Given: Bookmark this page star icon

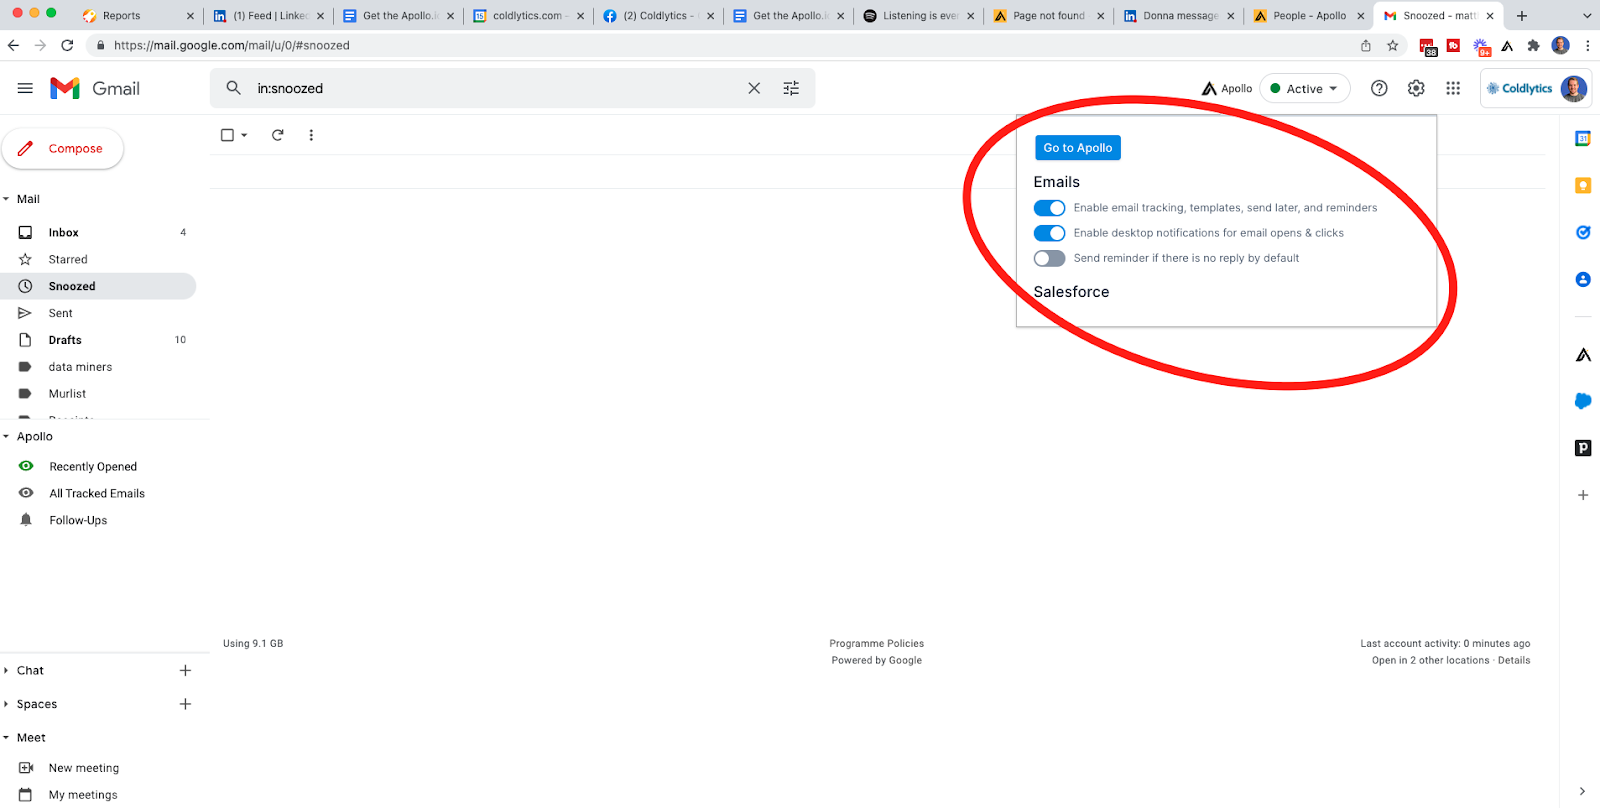Looking at the screenshot, I should click(1392, 45).
